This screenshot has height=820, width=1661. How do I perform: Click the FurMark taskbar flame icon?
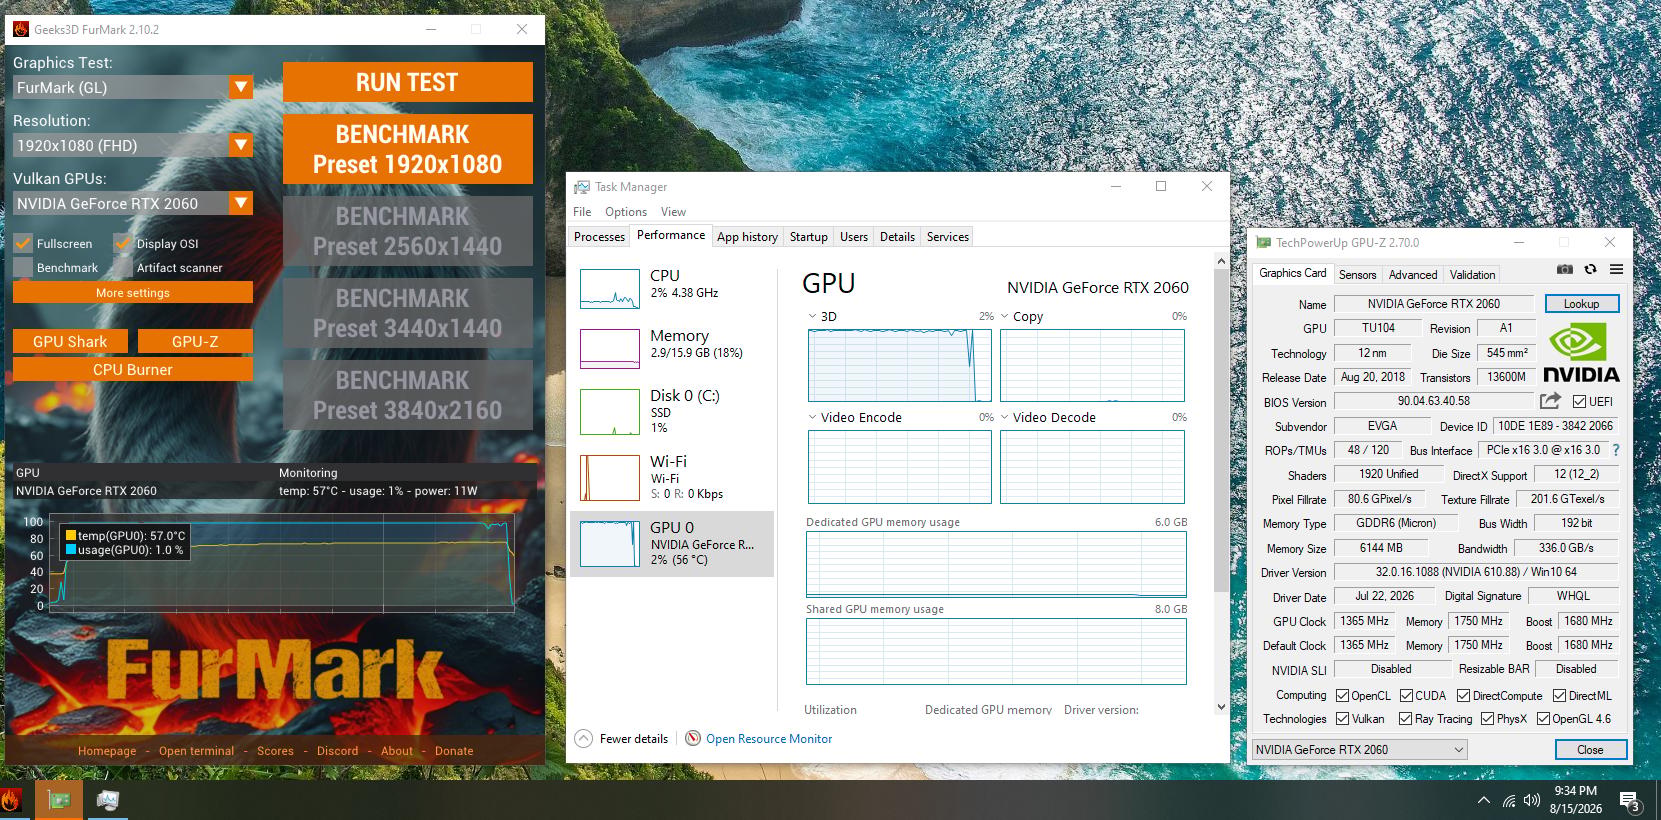[11, 800]
